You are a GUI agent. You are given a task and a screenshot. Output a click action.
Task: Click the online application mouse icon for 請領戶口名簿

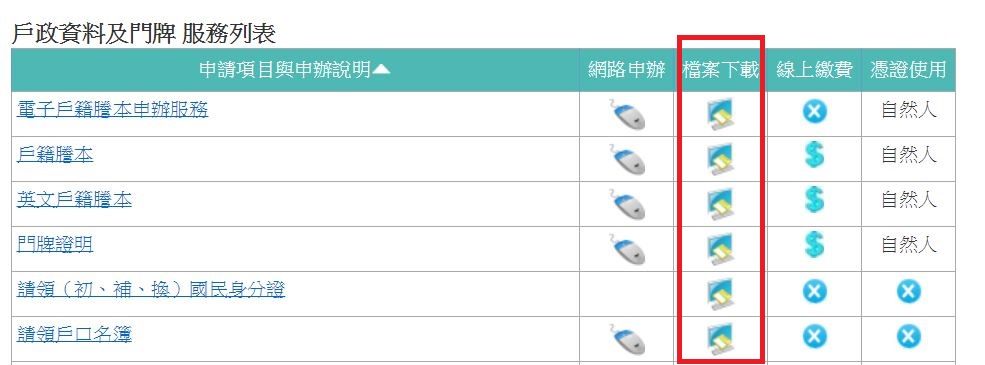point(627,339)
